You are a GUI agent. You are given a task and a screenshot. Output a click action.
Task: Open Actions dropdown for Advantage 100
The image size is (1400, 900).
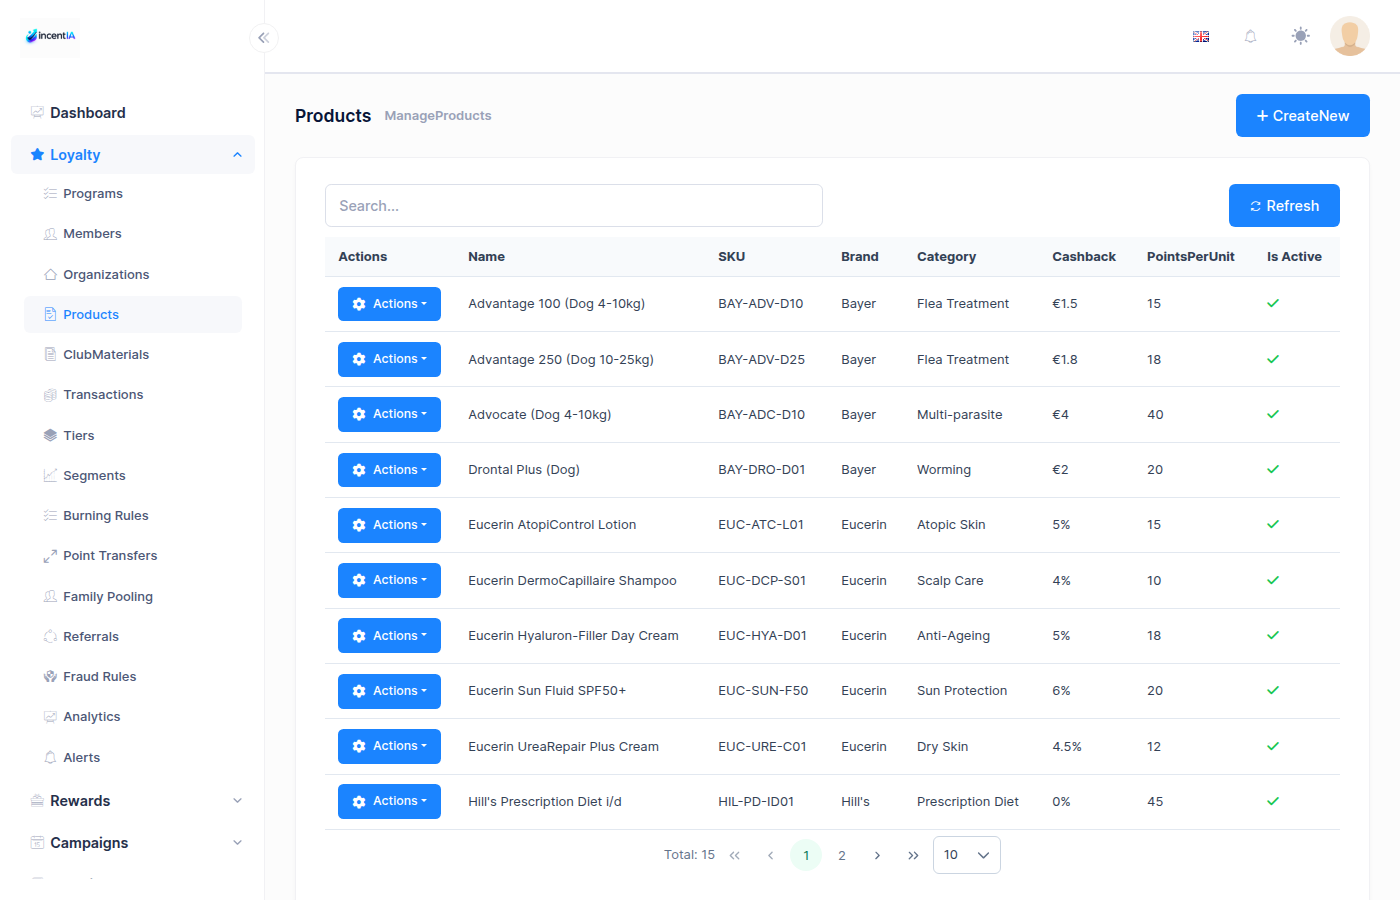(x=389, y=304)
